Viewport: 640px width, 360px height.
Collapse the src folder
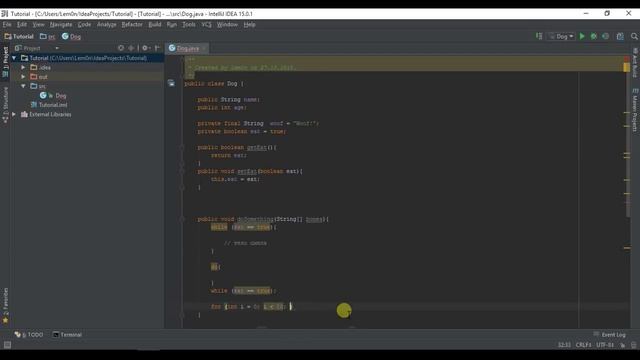pos(23,86)
